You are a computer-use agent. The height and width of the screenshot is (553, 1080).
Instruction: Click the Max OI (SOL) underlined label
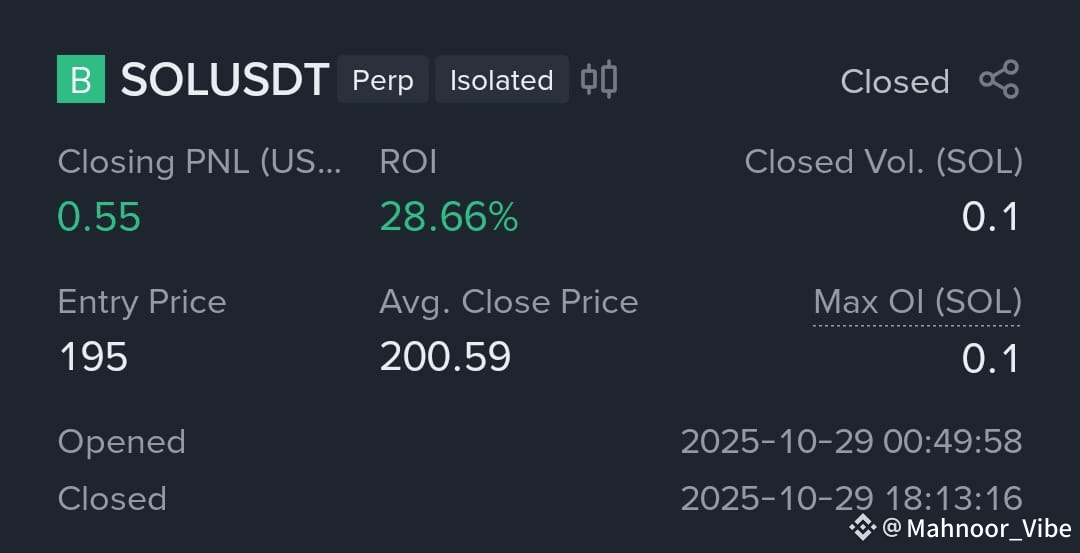coord(917,303)
